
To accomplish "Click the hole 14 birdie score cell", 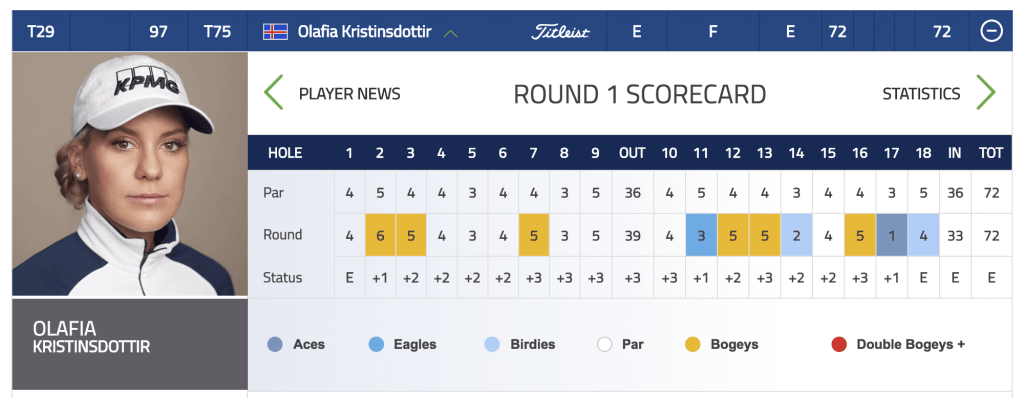I will coord(796,235).
